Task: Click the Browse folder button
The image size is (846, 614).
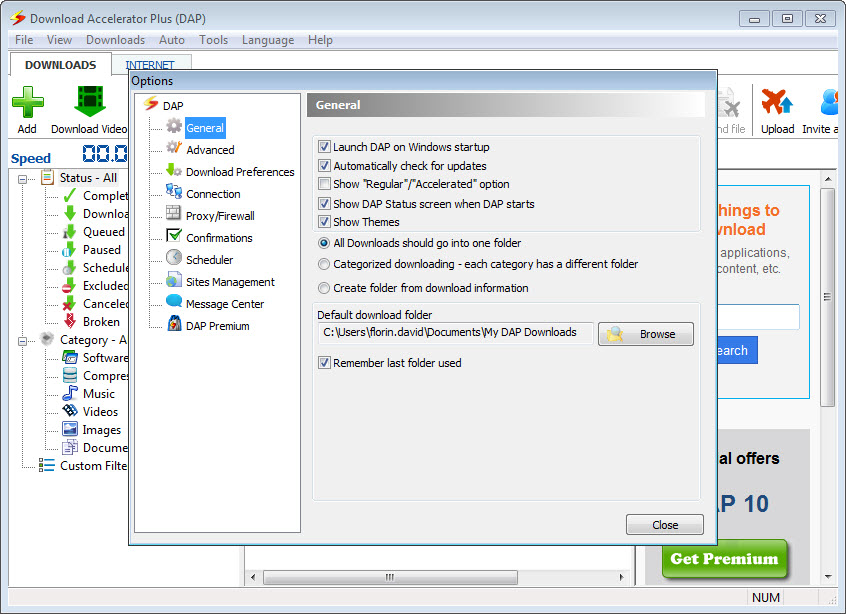Action: tap(645, 334)
